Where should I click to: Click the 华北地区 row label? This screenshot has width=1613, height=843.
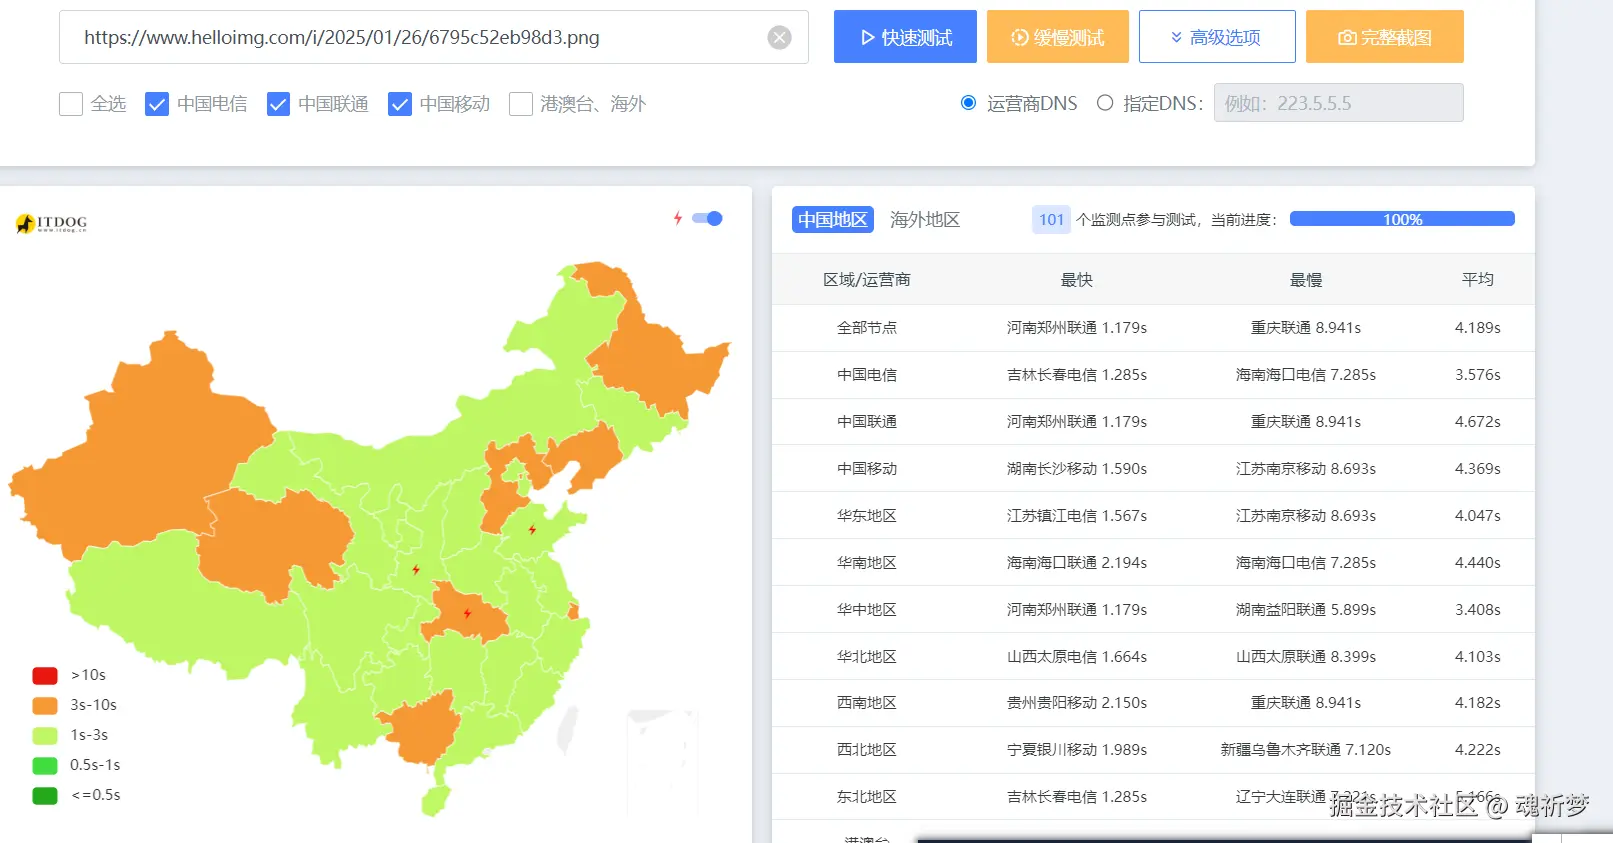[867, 657]
